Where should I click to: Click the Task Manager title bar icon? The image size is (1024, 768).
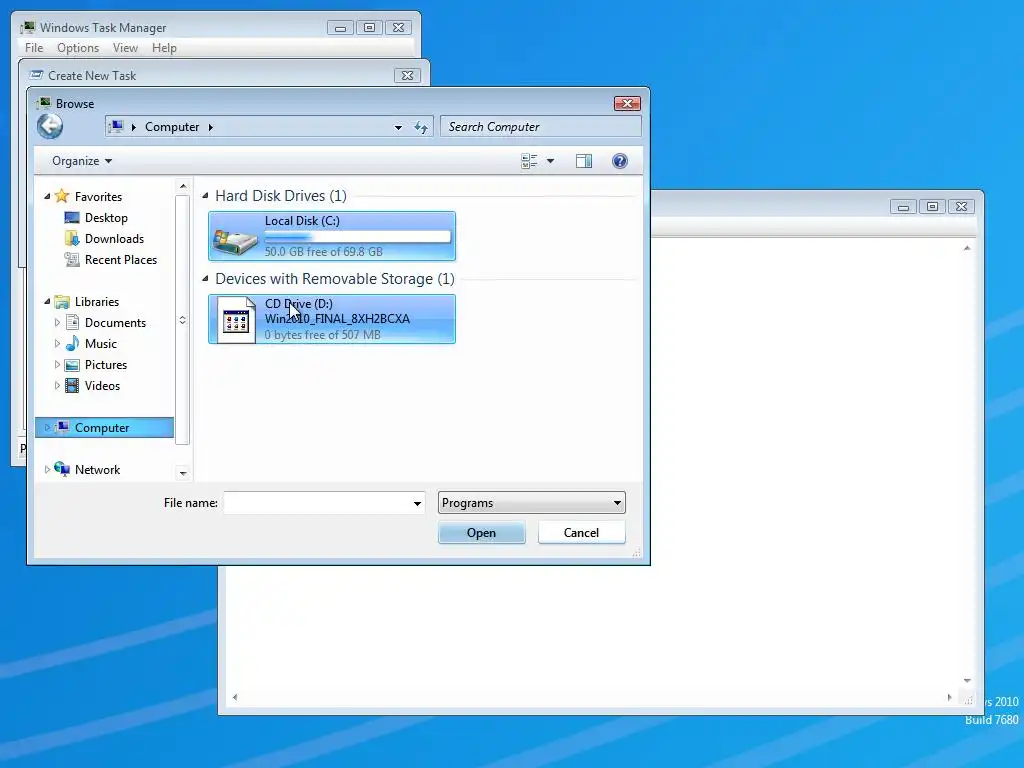pyautogui.click(x=27, y=27)
